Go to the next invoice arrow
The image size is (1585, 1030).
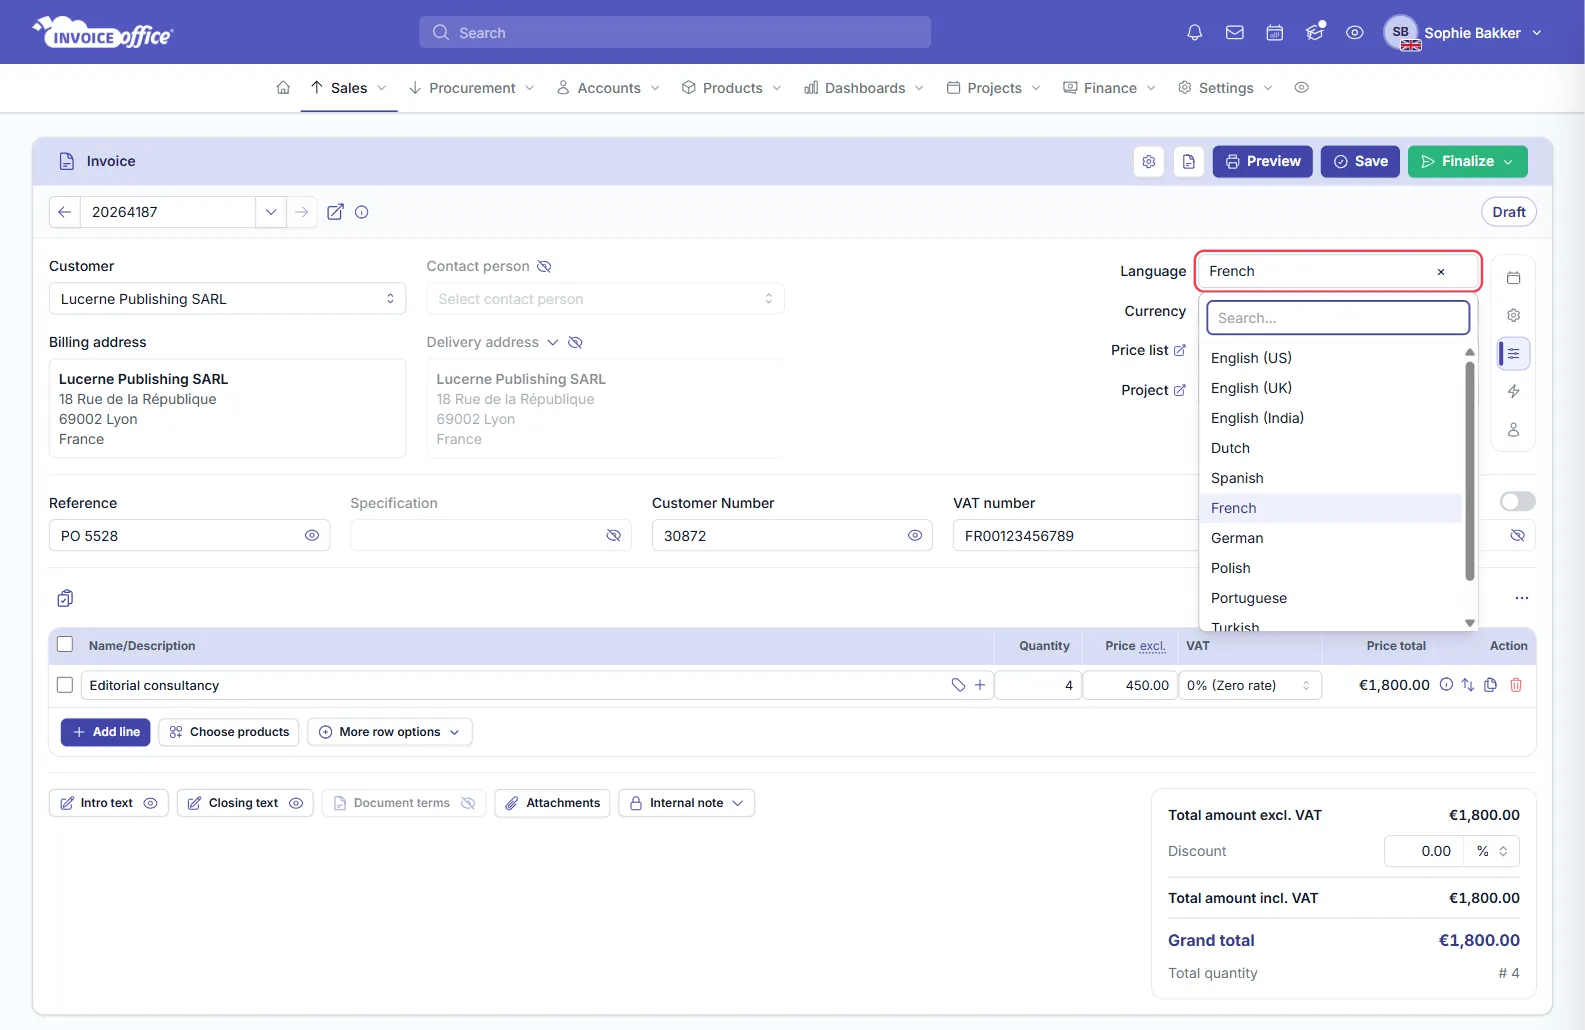pyautogui.click(x=301, y=212)
